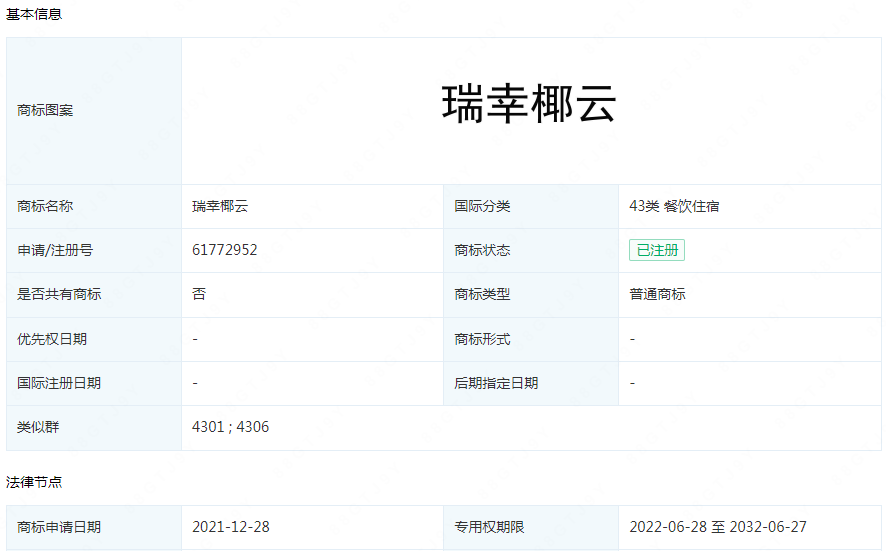
Task: Click the 瑞幸椰云 trademark image
Action: [529, 104]
